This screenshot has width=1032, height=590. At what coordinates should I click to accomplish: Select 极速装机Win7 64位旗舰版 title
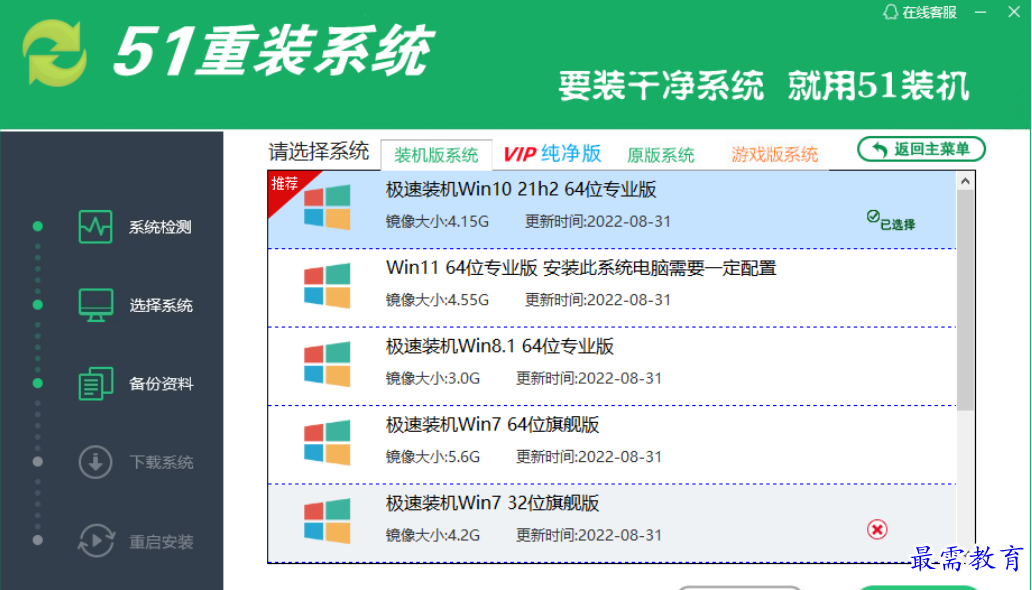492,425
